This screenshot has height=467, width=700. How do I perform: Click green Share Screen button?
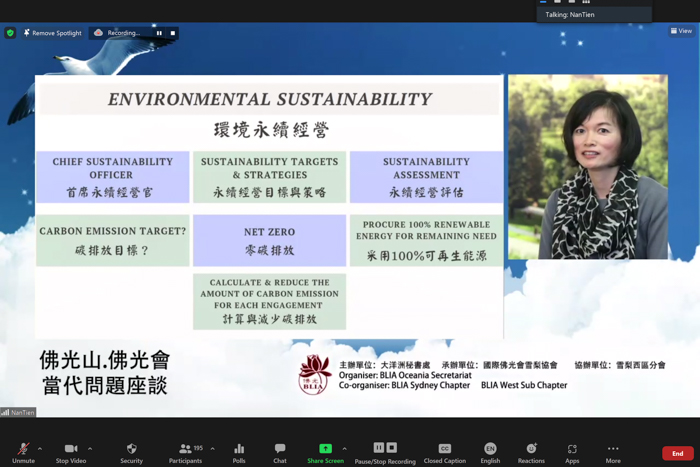point(325,453)
